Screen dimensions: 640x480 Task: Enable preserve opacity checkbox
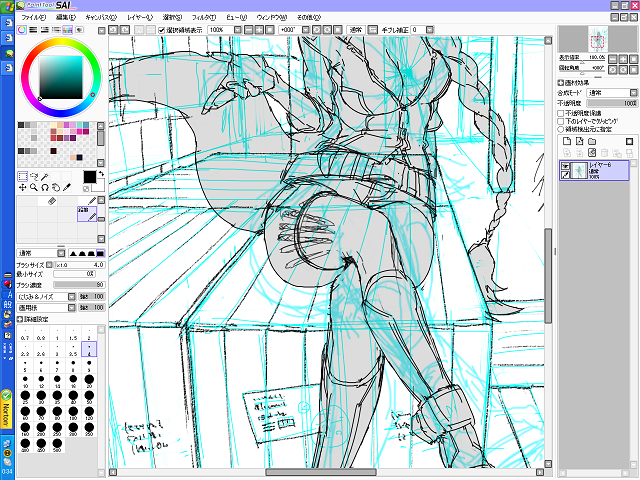pyautogui.click(x=561, y=113)
